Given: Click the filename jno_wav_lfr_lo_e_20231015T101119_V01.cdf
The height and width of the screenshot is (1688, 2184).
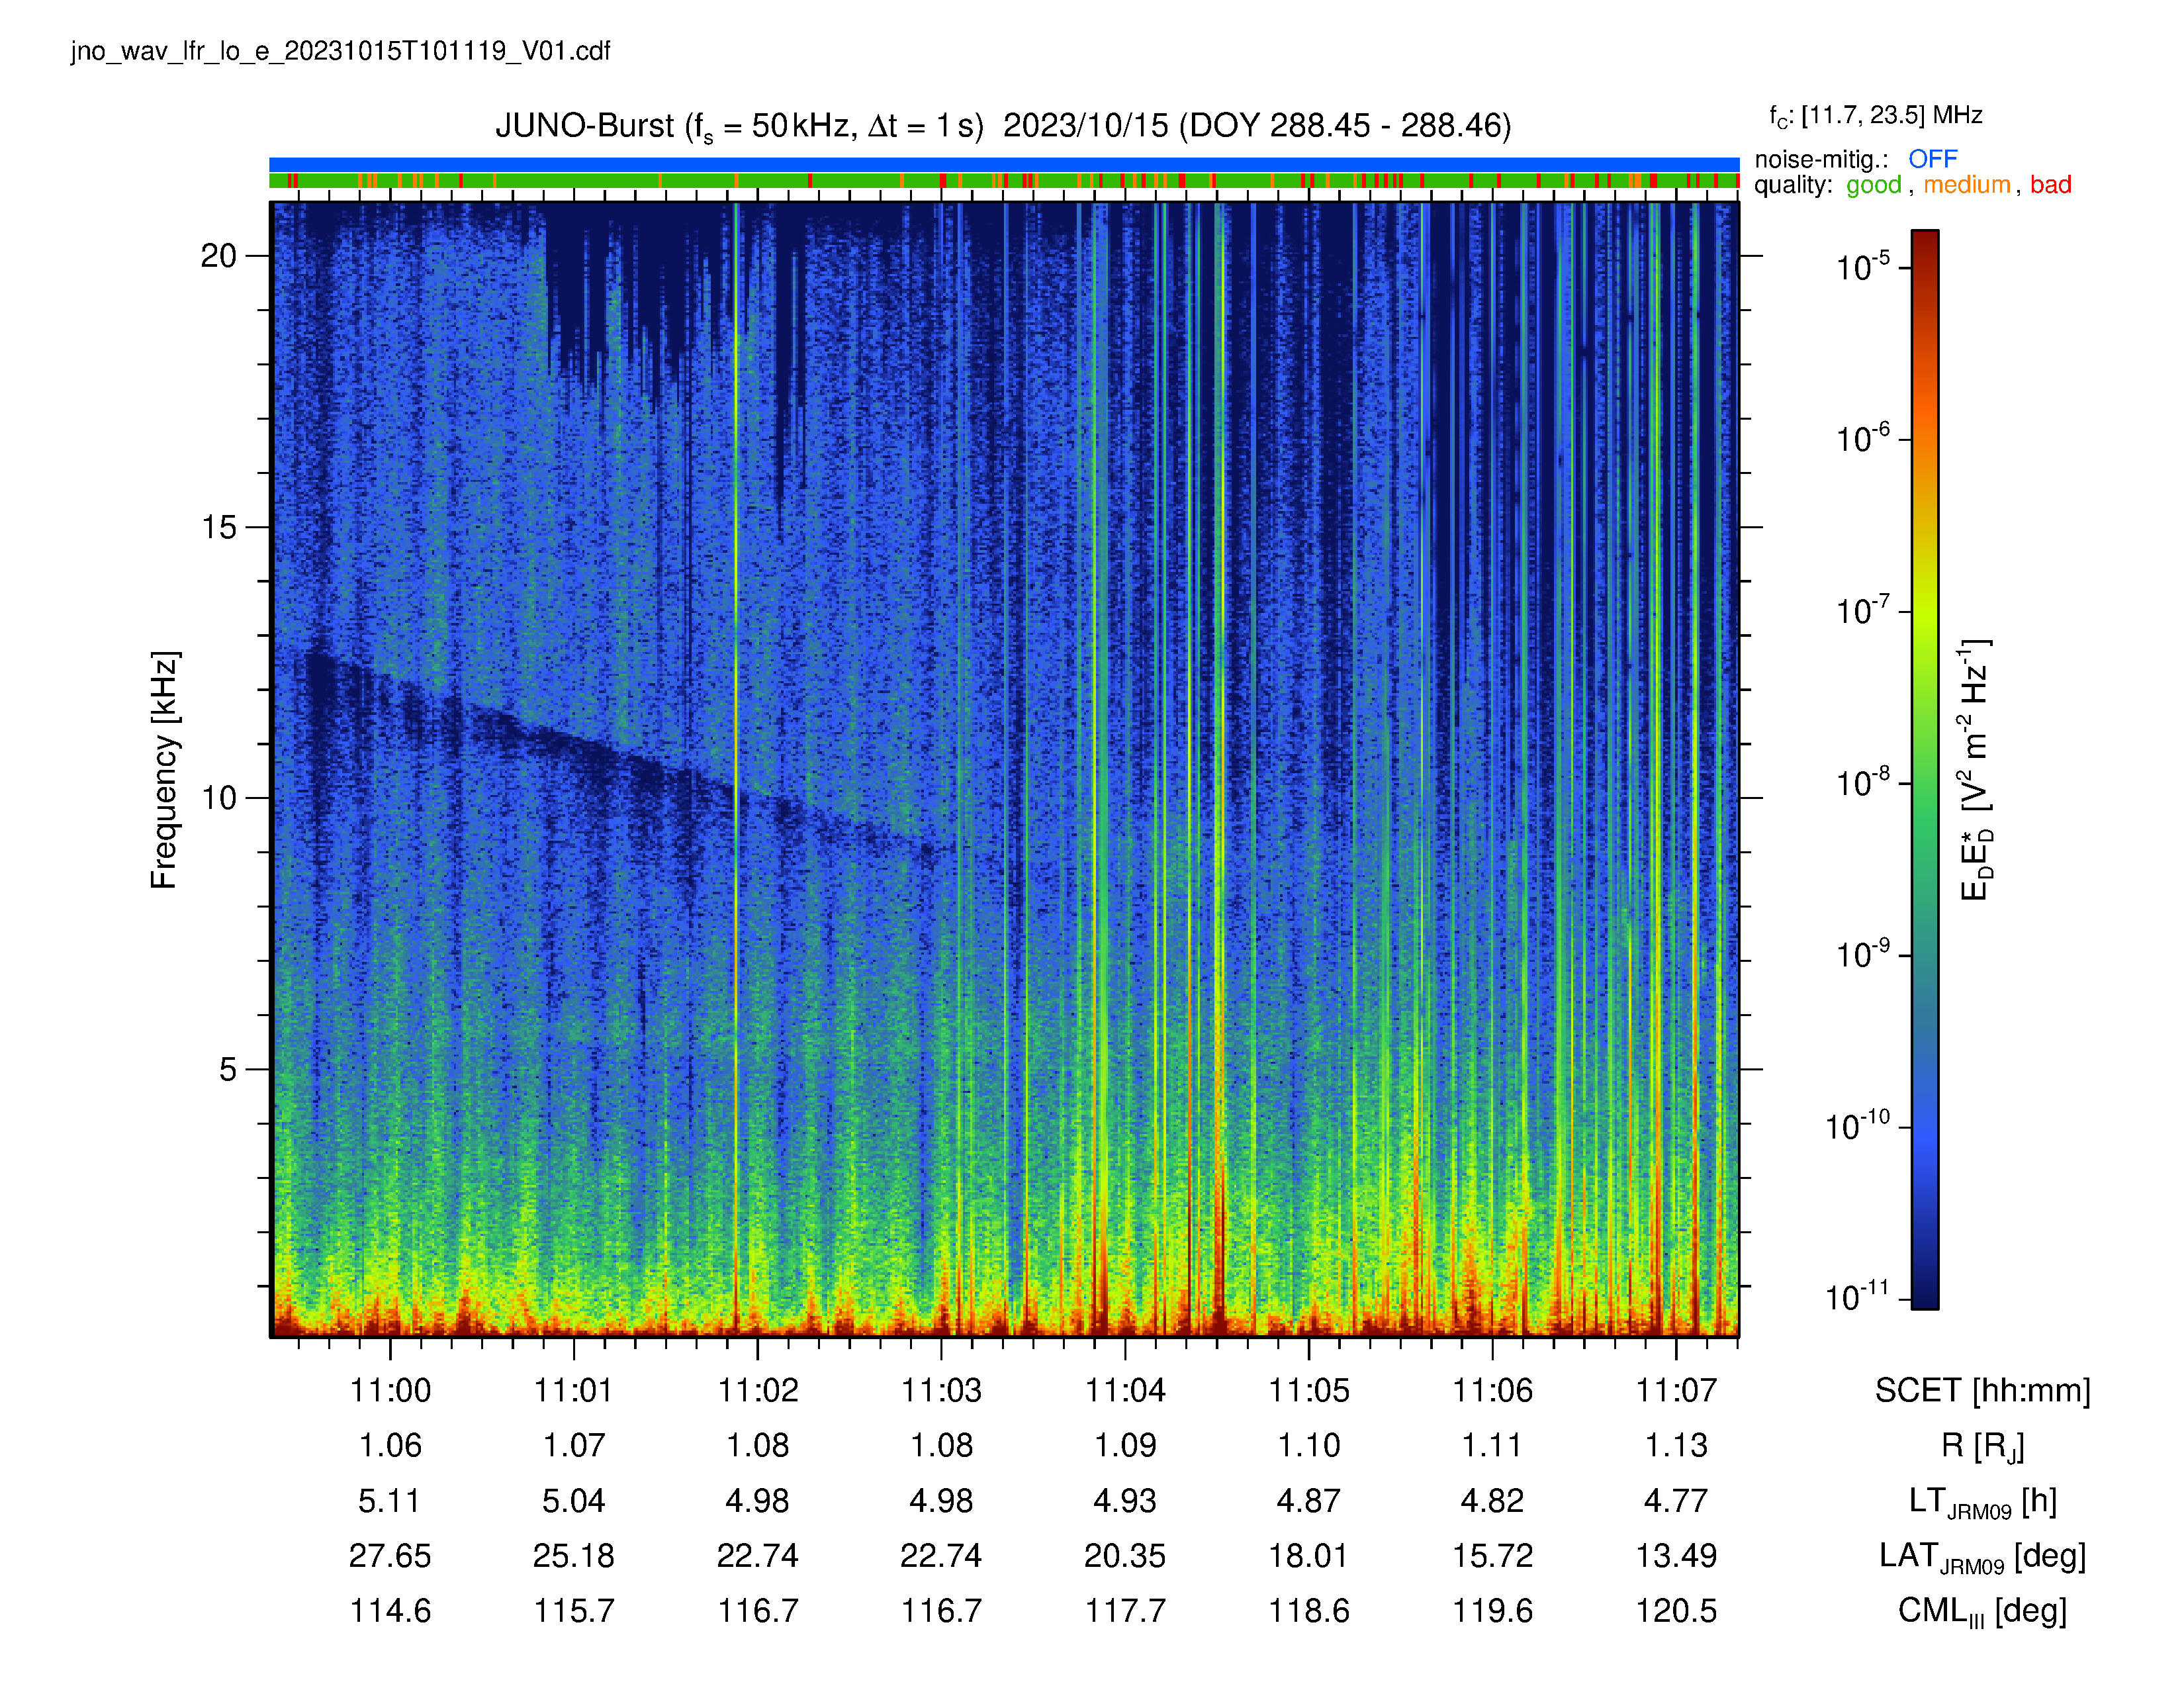Looking at the screenshot, I should coord(341,51).
